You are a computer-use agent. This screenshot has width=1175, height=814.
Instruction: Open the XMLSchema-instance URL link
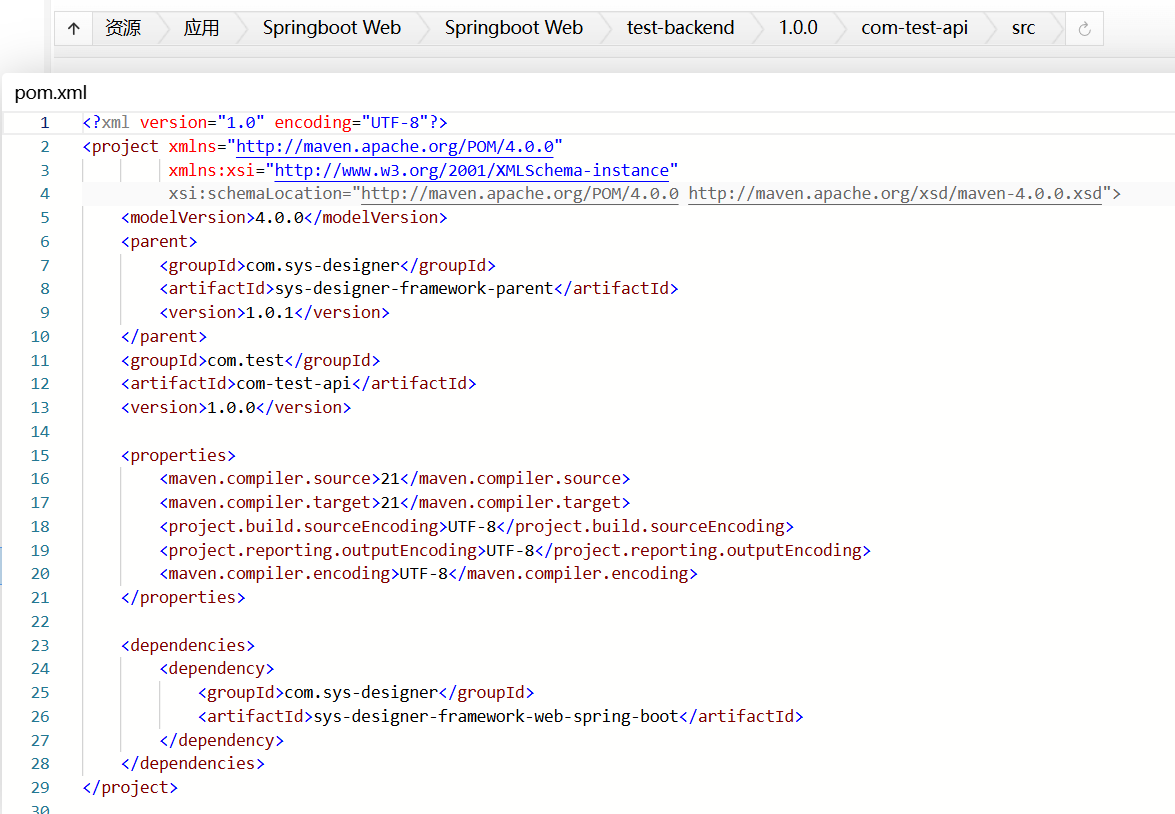[471, 171]
